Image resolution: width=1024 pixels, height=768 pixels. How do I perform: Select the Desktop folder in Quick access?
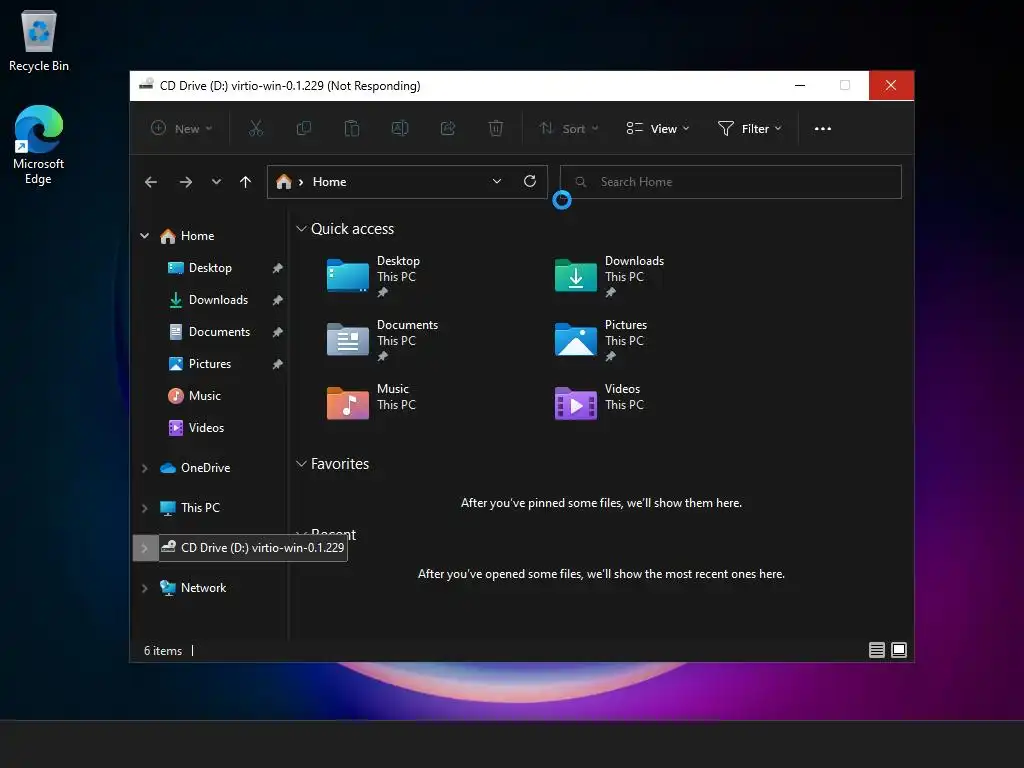point(374,276)
